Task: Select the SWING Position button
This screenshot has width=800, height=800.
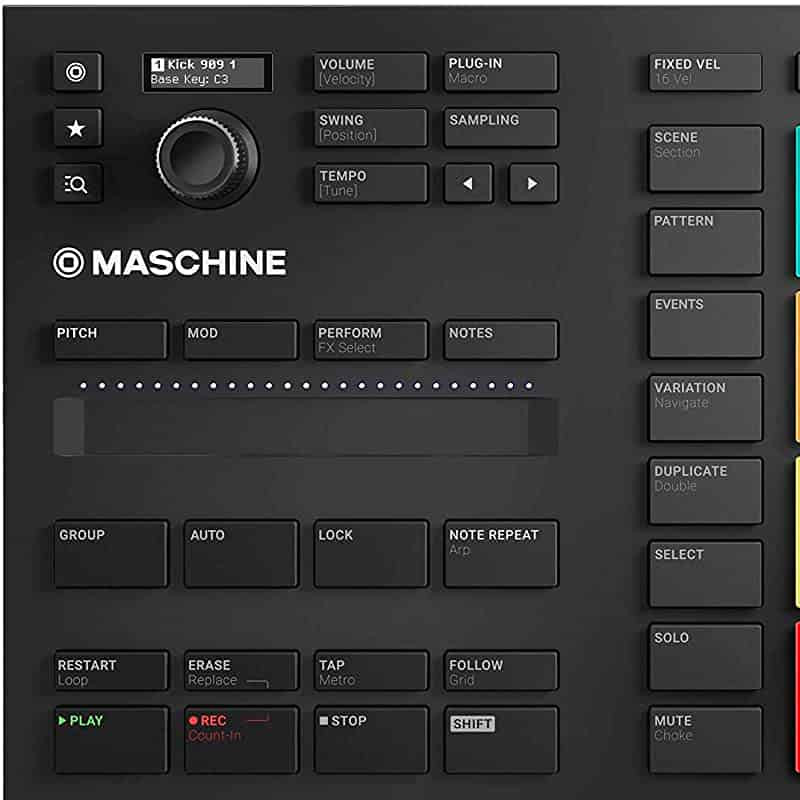Action: tap(371, 128)
